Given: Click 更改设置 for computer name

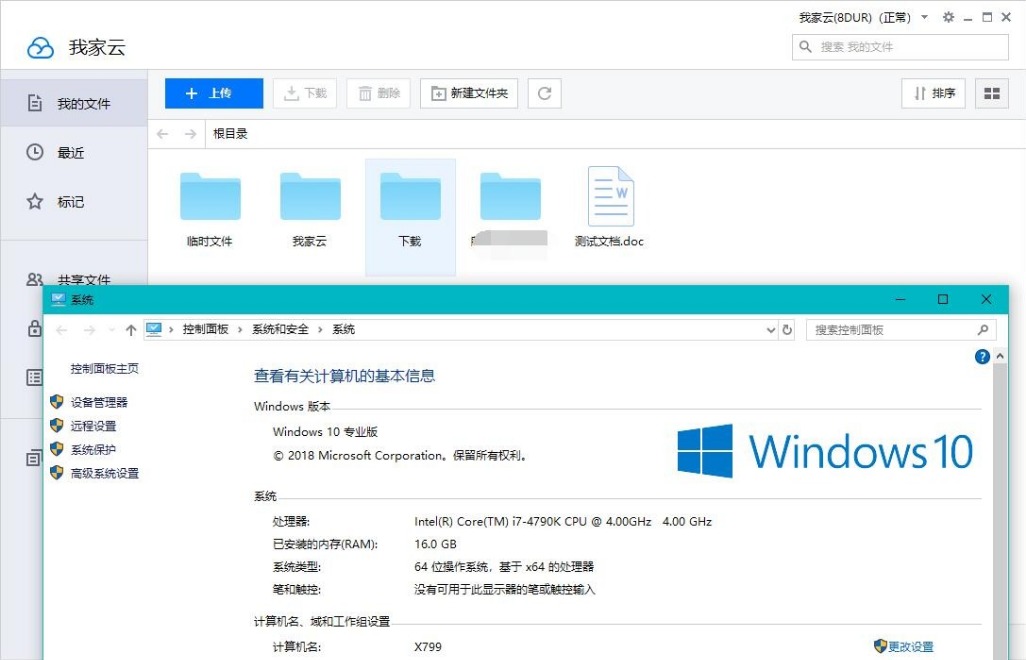Looking at the screenshot, I should (911, 647).
